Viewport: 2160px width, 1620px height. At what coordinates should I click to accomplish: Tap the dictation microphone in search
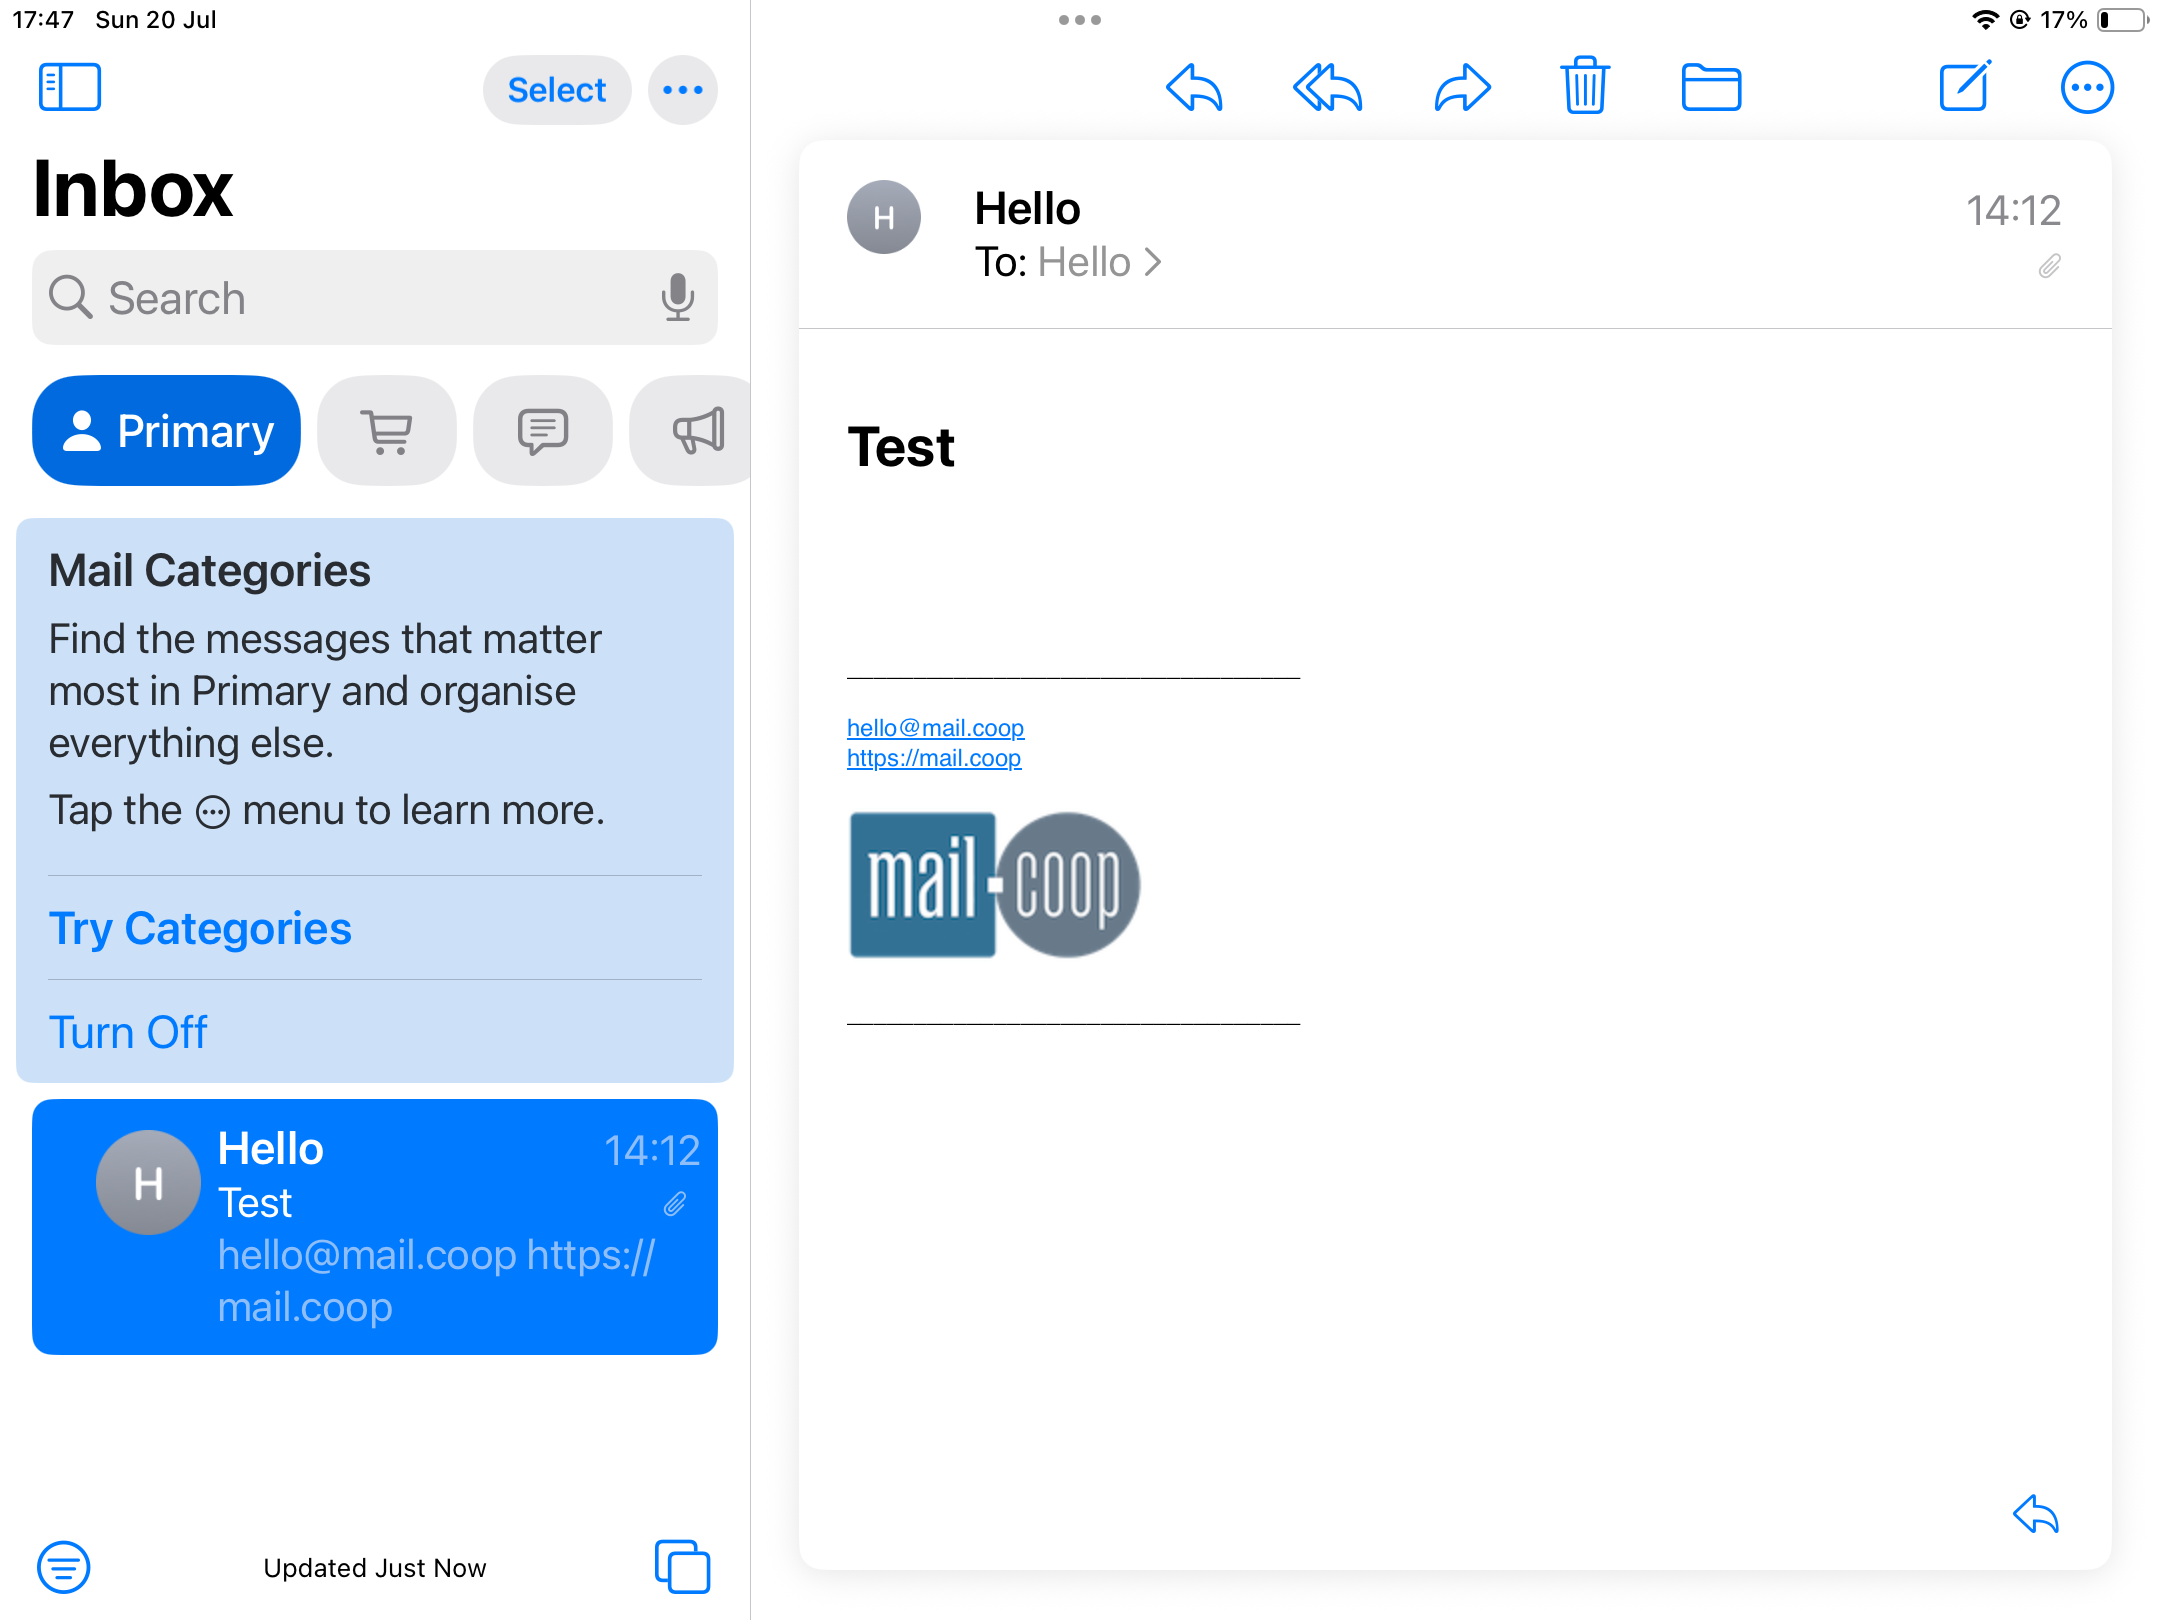pos(678,297)
